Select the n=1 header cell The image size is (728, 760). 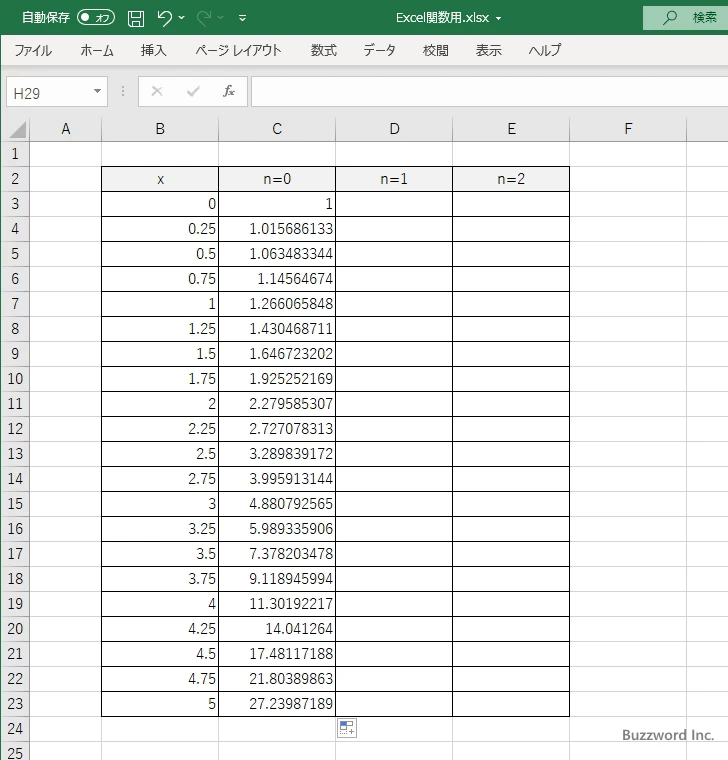tap(394, 179)
